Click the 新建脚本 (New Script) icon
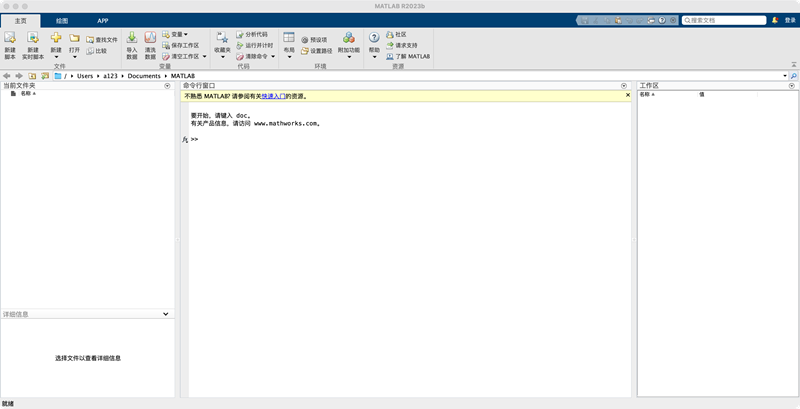The image size is (800, 409). tap(10, 39)
